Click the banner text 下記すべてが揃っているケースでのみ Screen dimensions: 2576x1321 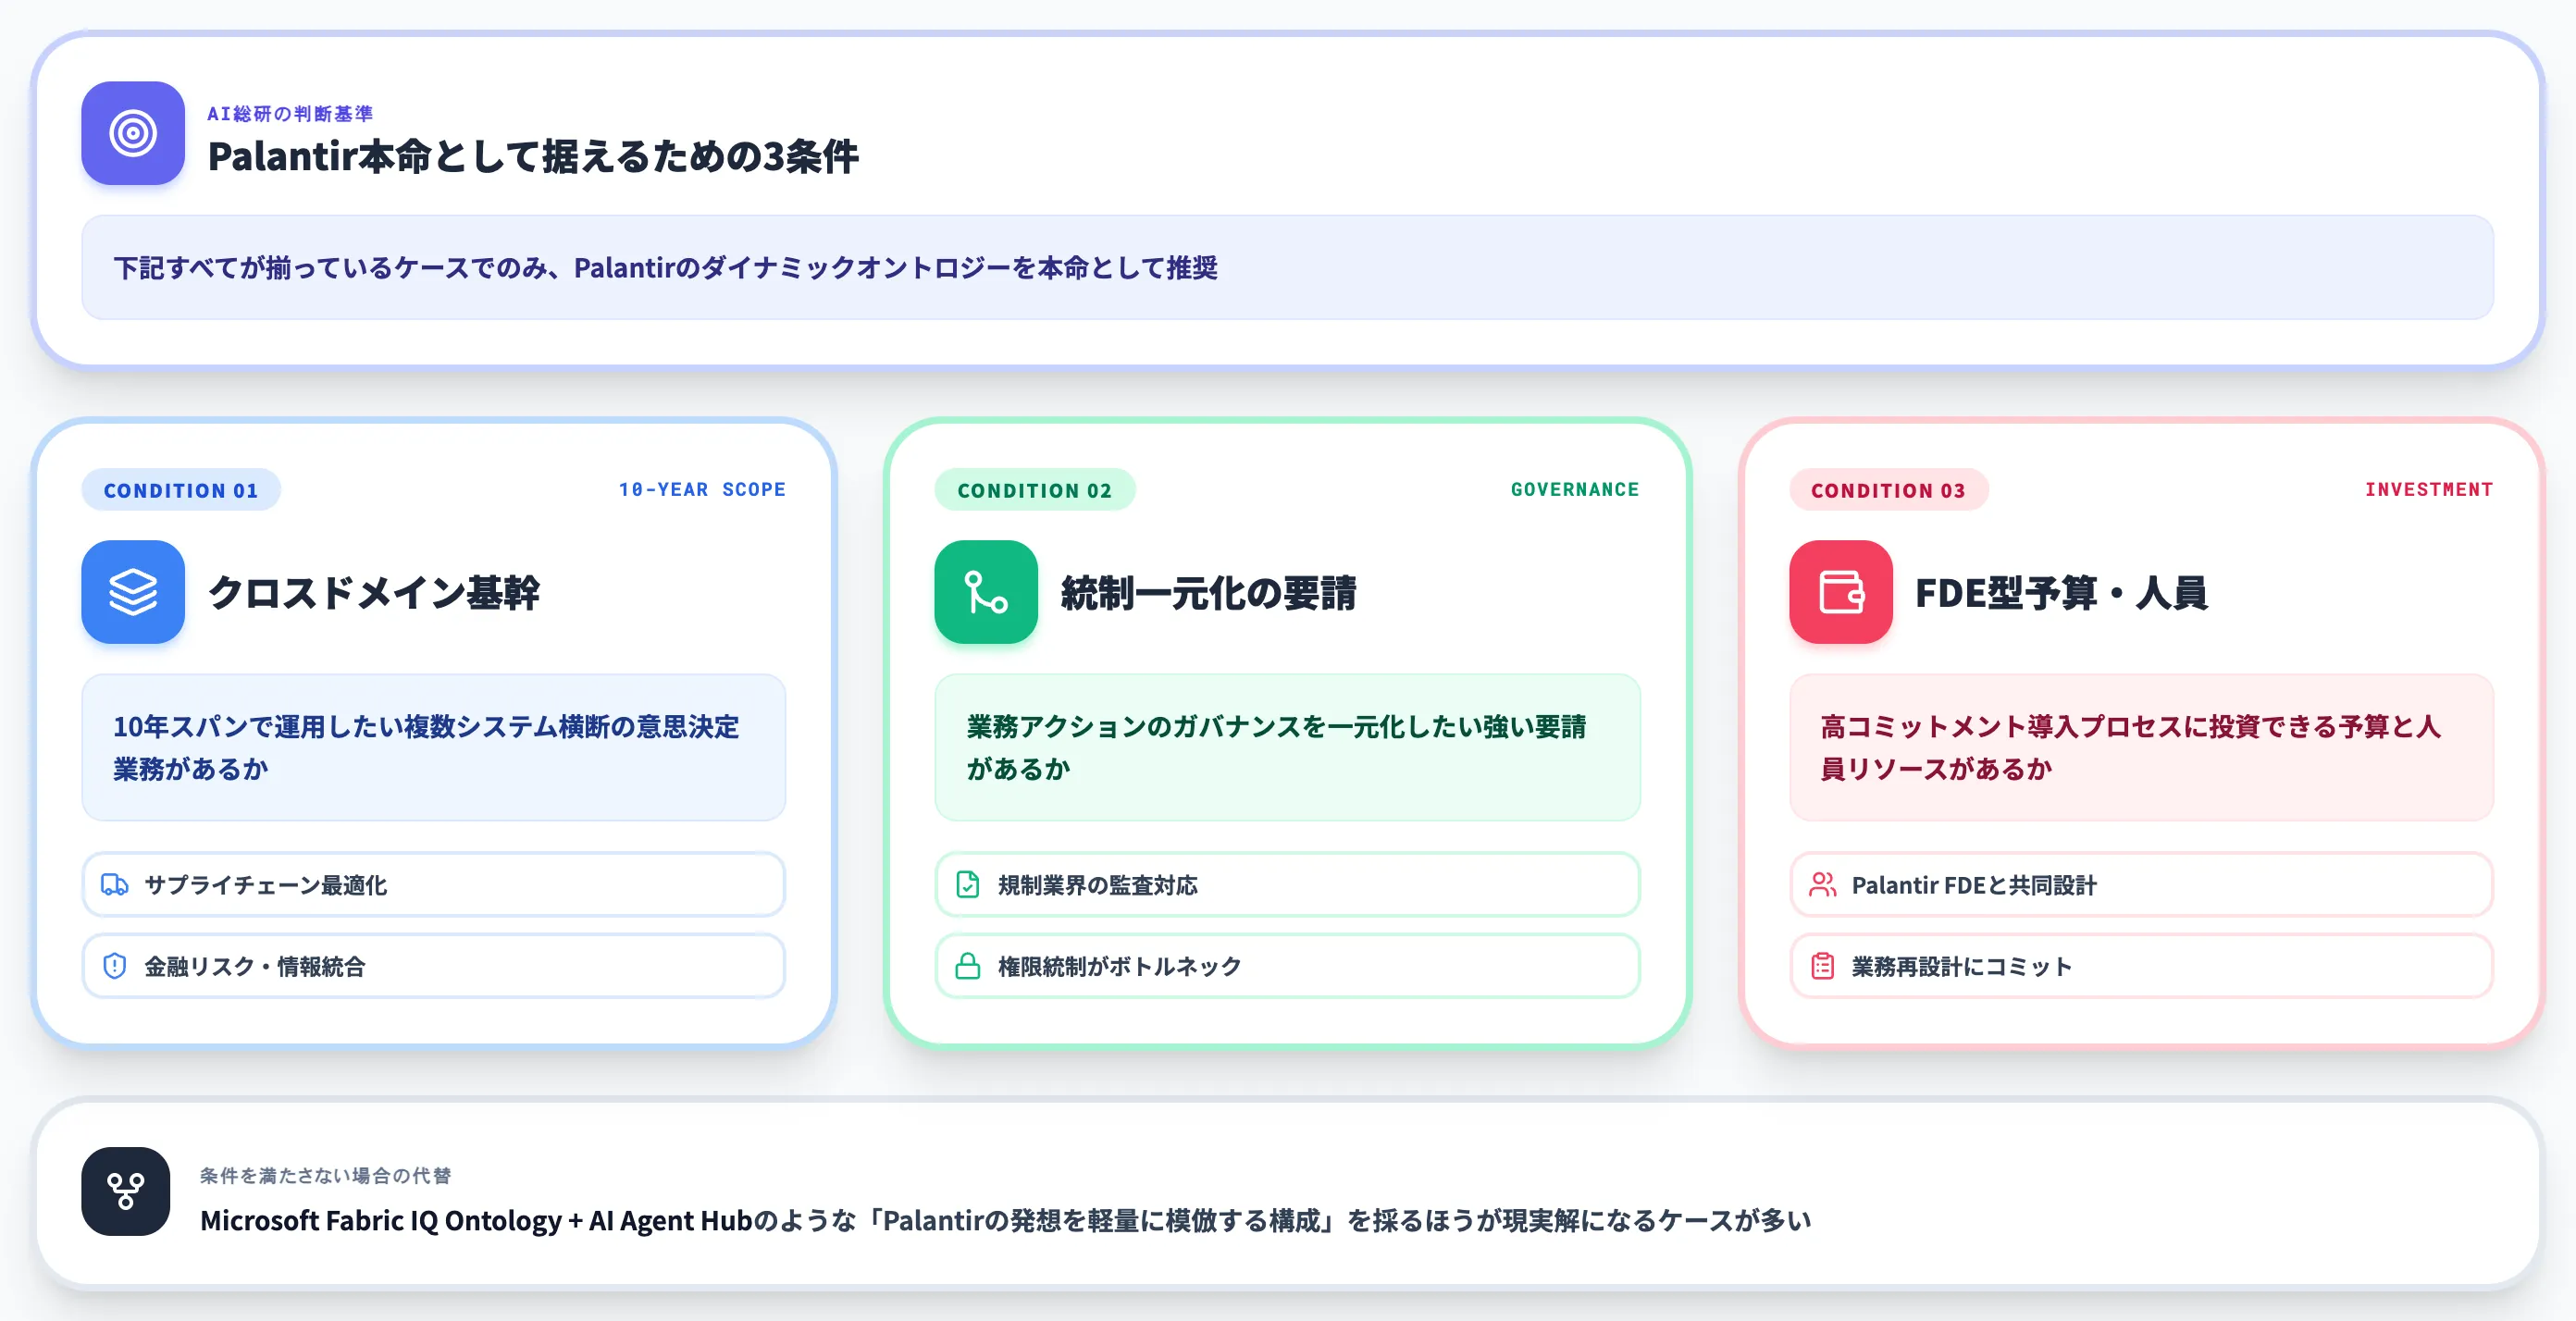(x=665, y=268)
